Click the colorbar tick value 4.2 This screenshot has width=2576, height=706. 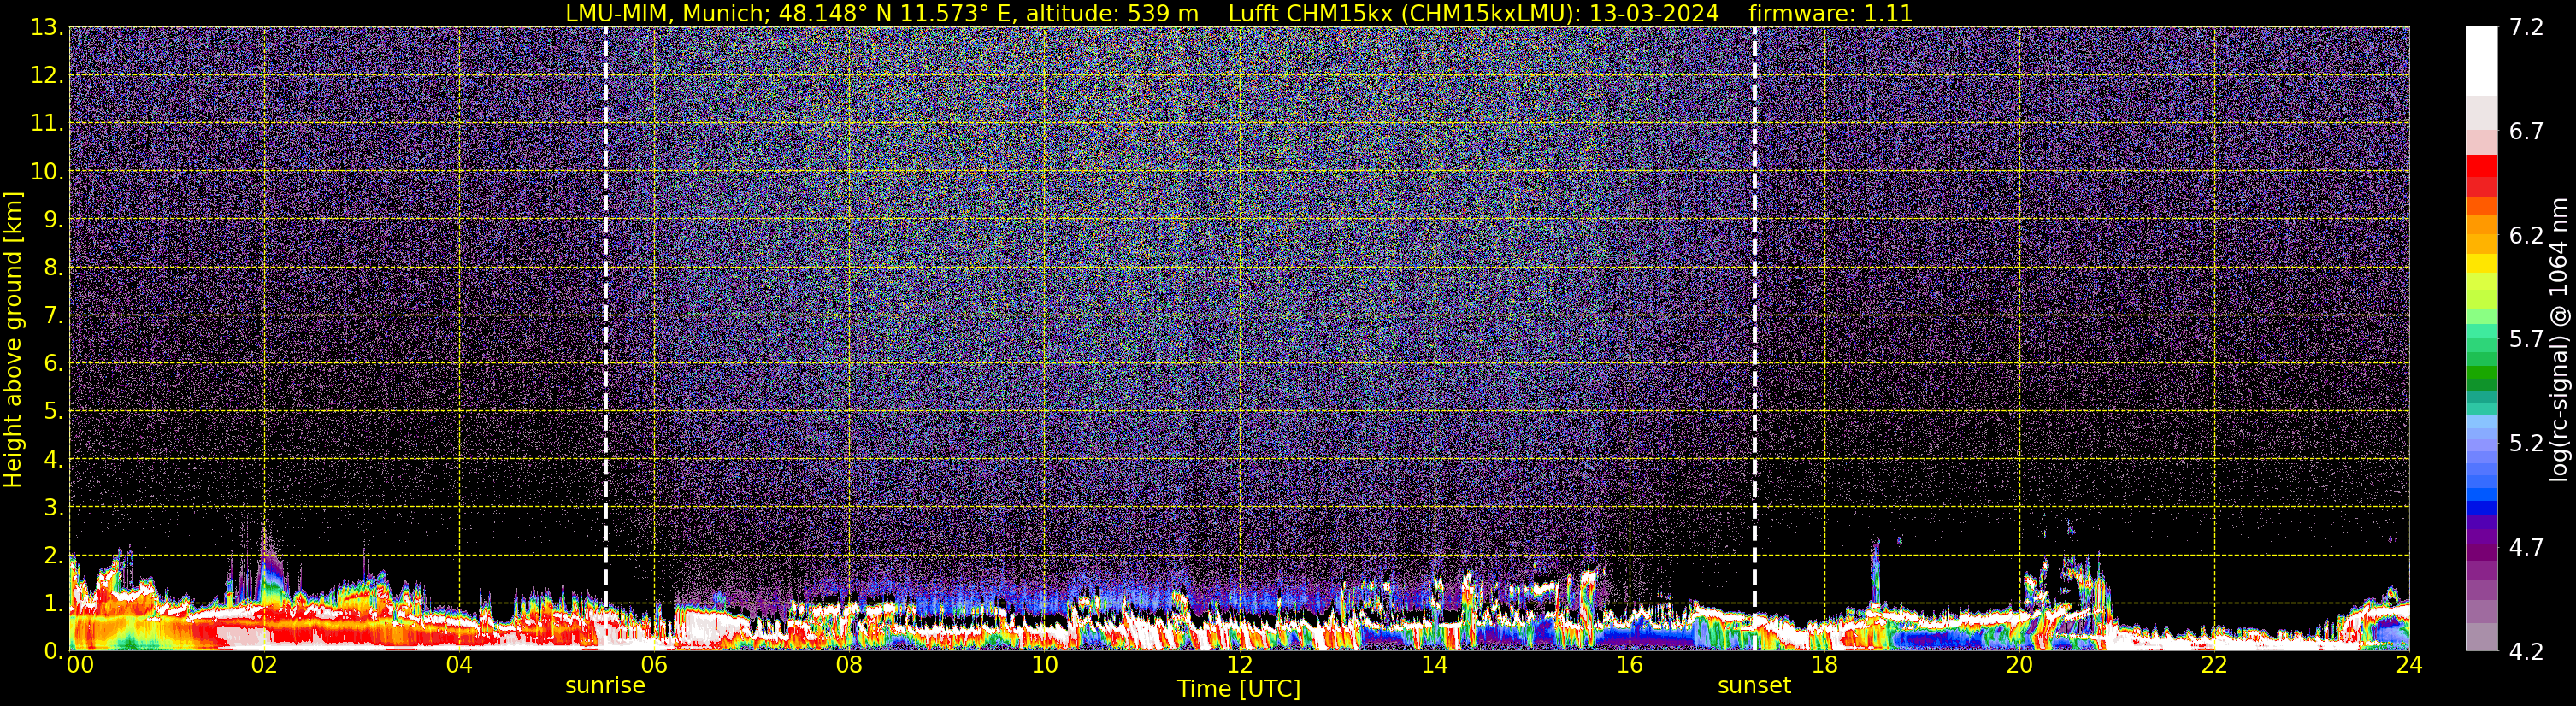(2526, 651)
